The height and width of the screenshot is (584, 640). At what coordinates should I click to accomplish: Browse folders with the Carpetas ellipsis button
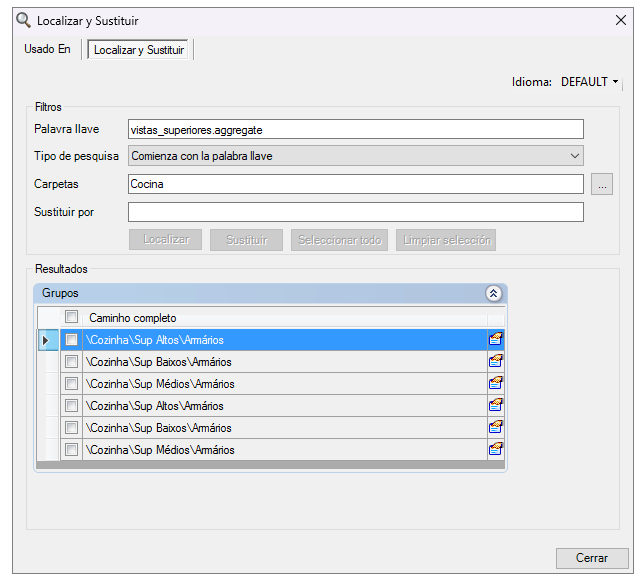click(x=601, y=184)
